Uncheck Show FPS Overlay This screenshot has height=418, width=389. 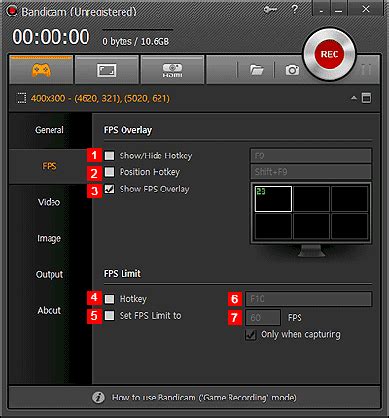[x=109, y=189]
